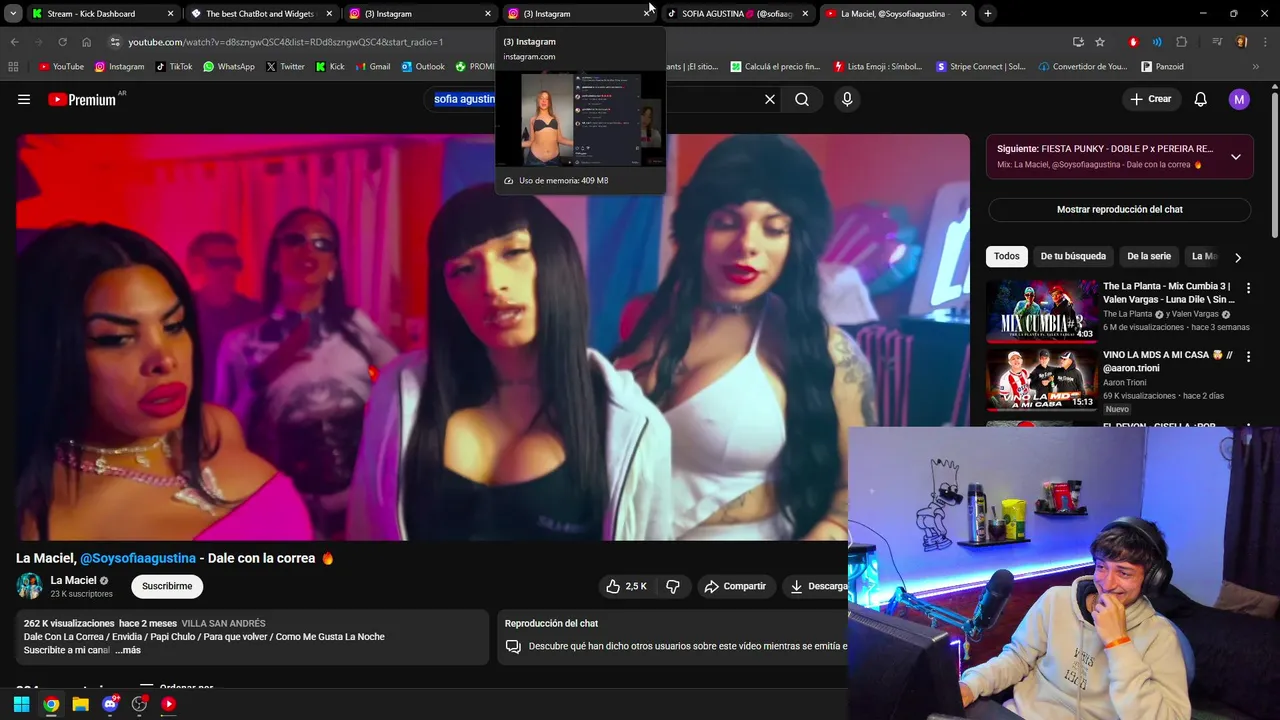Open the notifications bell
1280x720 pixels.
pyautogui.click(x=1201, y=99)
